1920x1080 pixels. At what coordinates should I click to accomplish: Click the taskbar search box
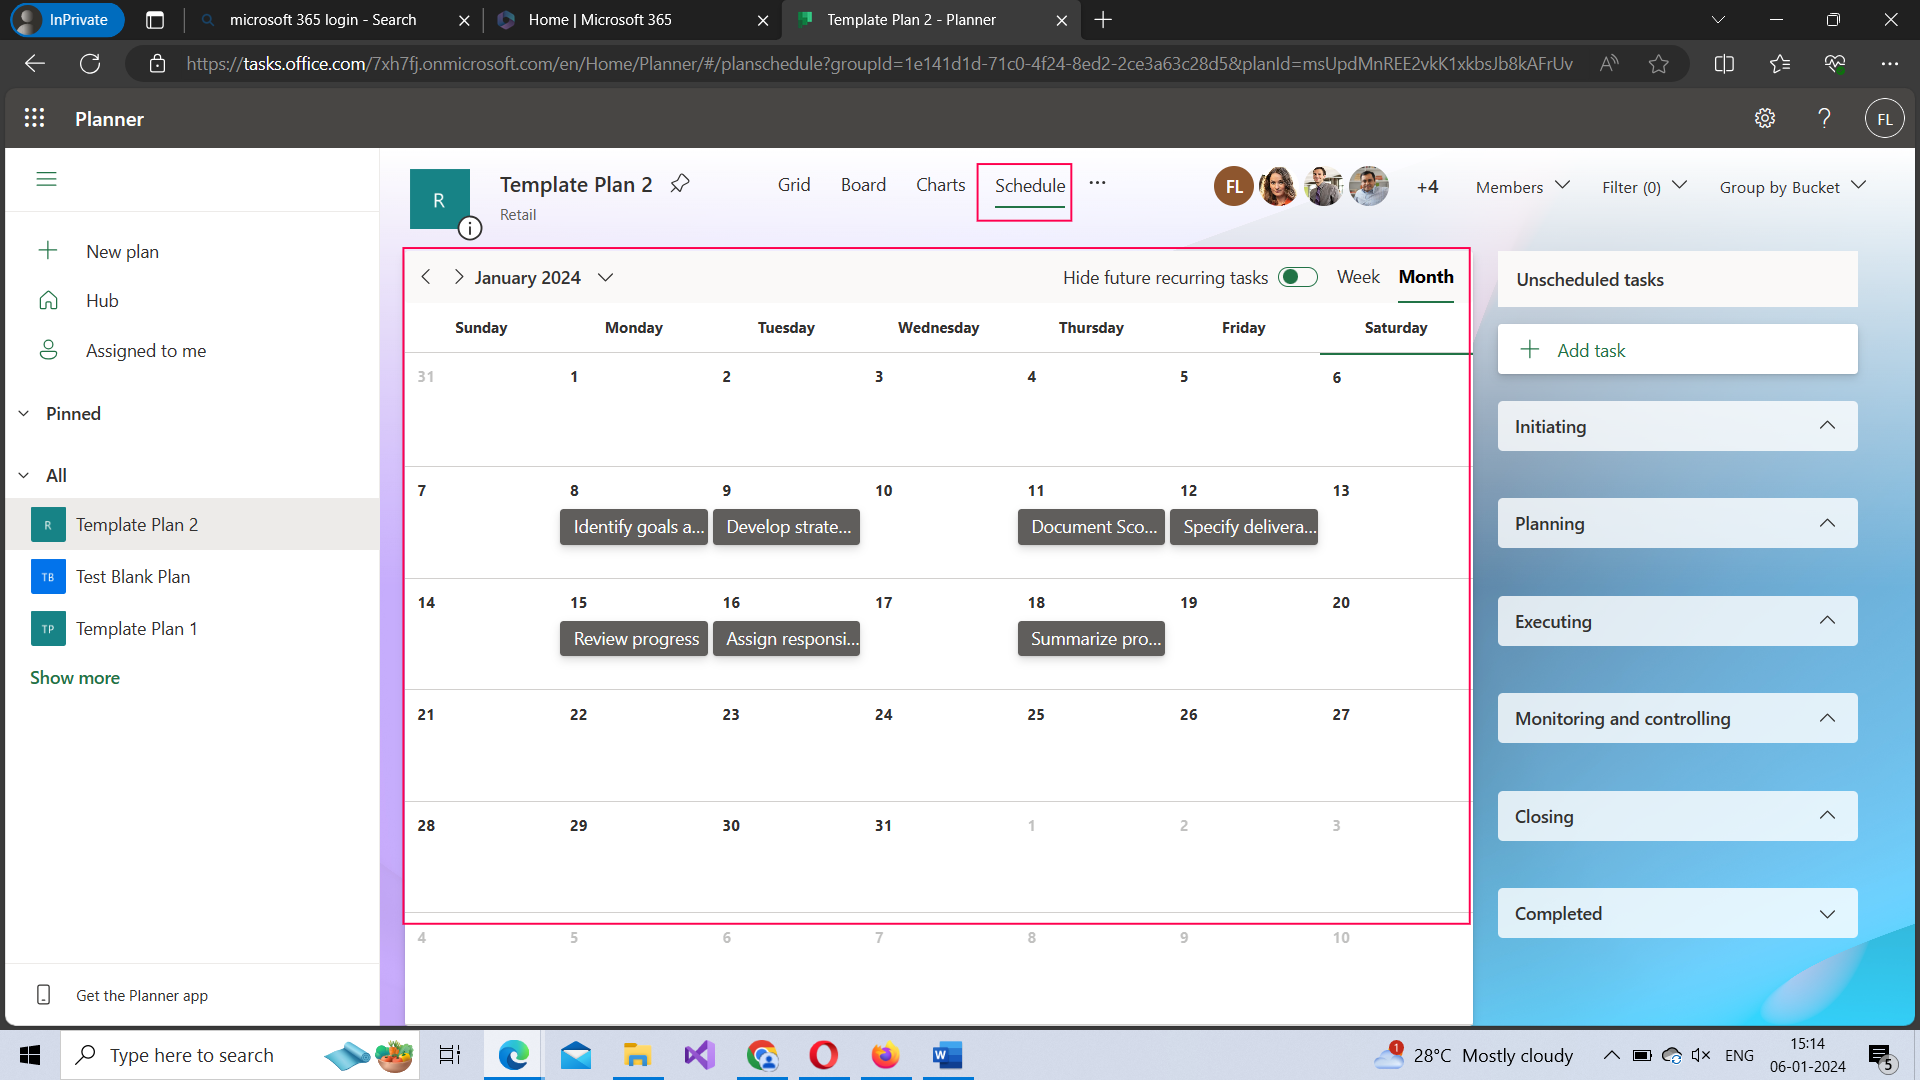click(240, 1055)
